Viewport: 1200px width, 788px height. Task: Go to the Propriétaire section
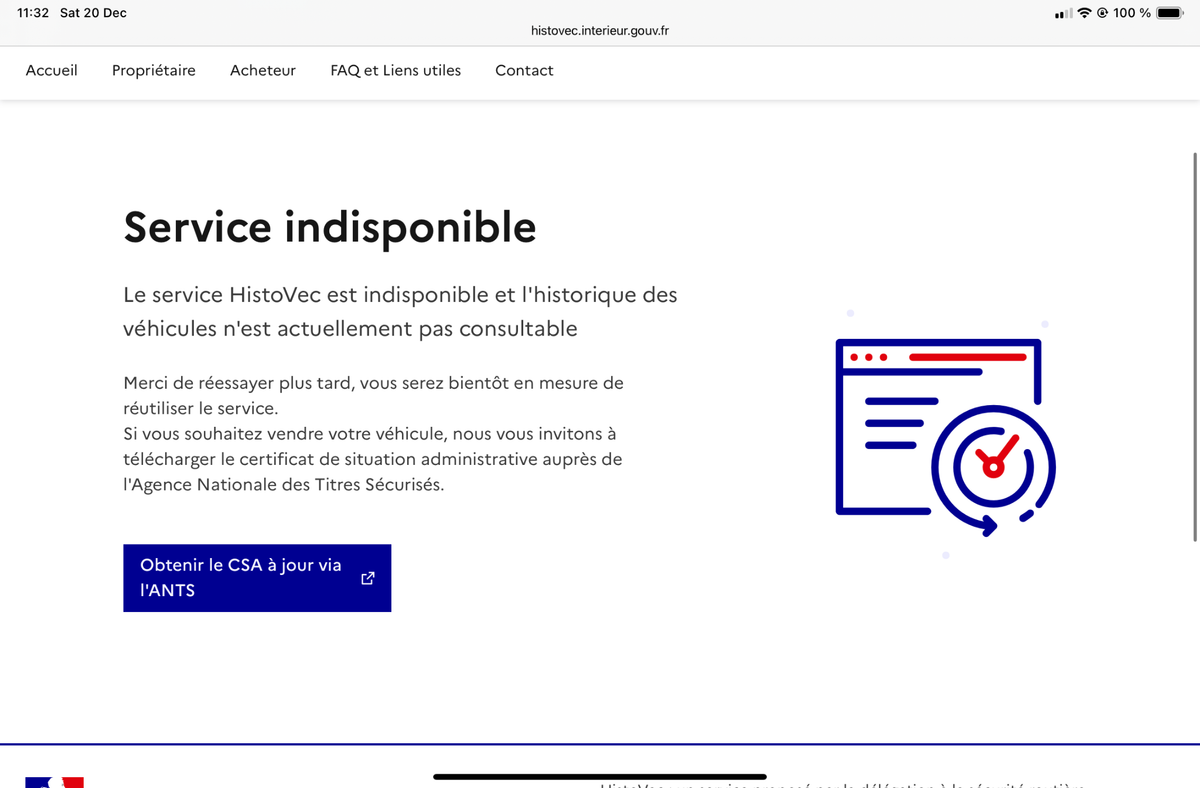pos(154,70)
